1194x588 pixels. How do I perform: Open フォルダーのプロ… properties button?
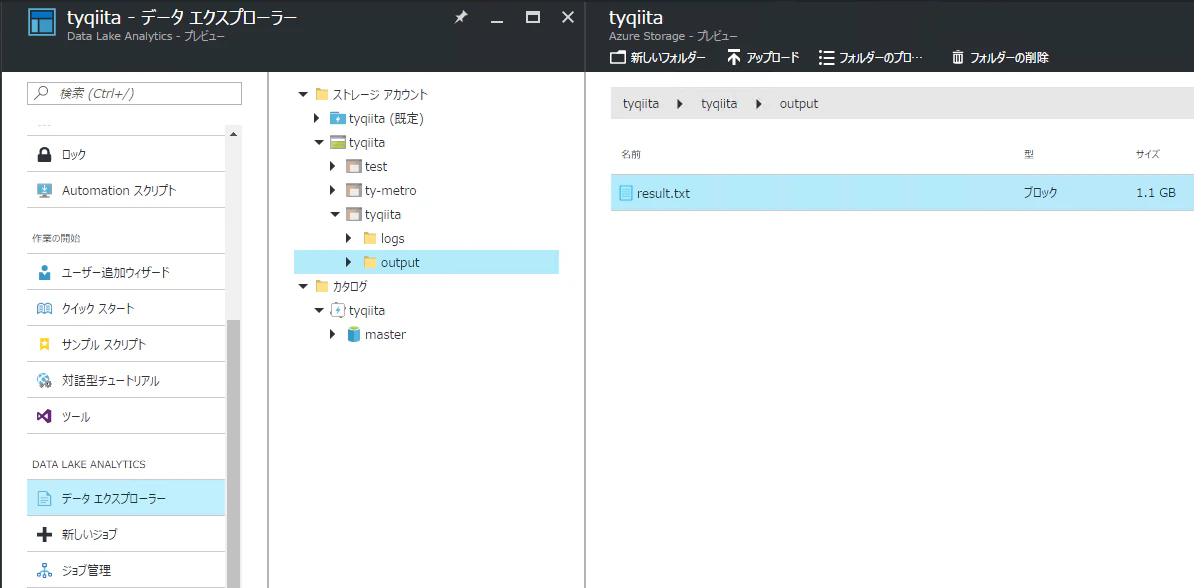pyautogui.click(x=870, y=58)
